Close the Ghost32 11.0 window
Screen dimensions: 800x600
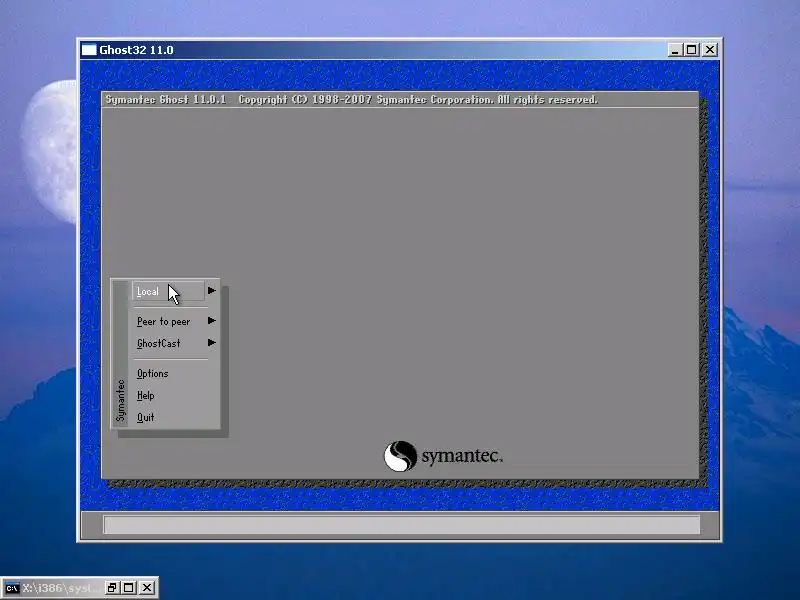click(710, 49)
